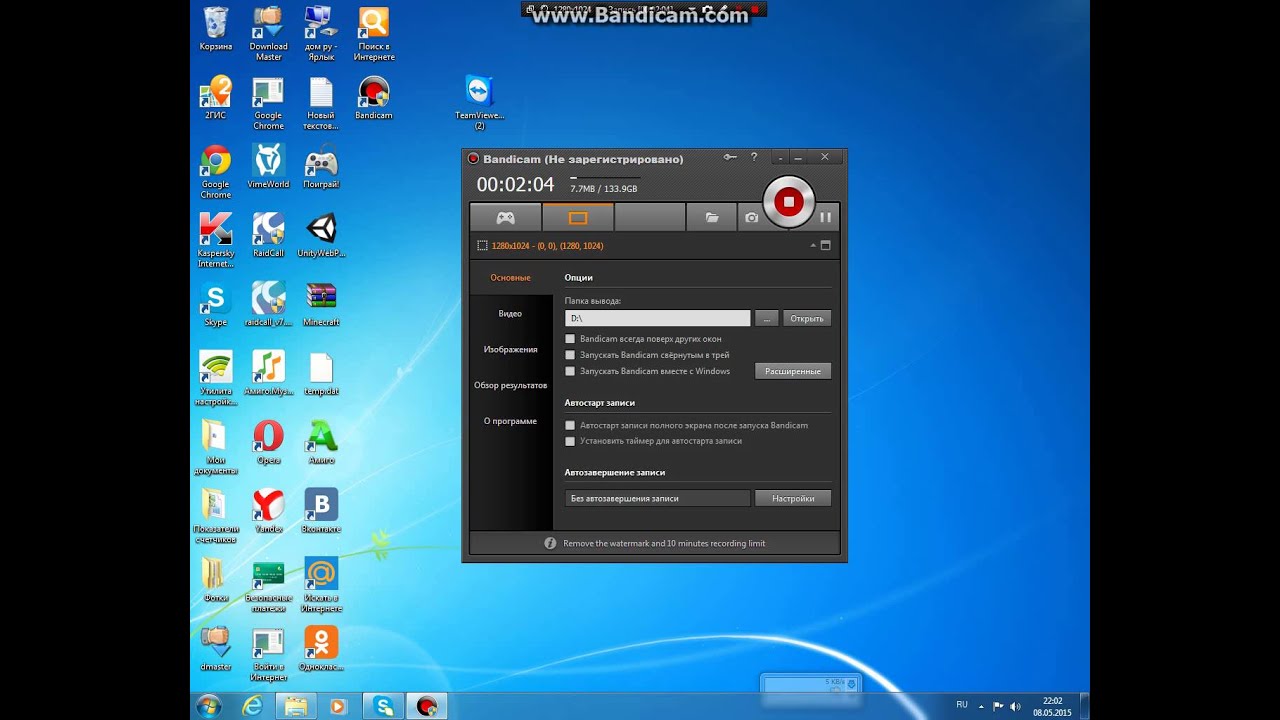Collapse panel with small up arrow
The height and width of the screenshot is (720, 1280).
813,245
